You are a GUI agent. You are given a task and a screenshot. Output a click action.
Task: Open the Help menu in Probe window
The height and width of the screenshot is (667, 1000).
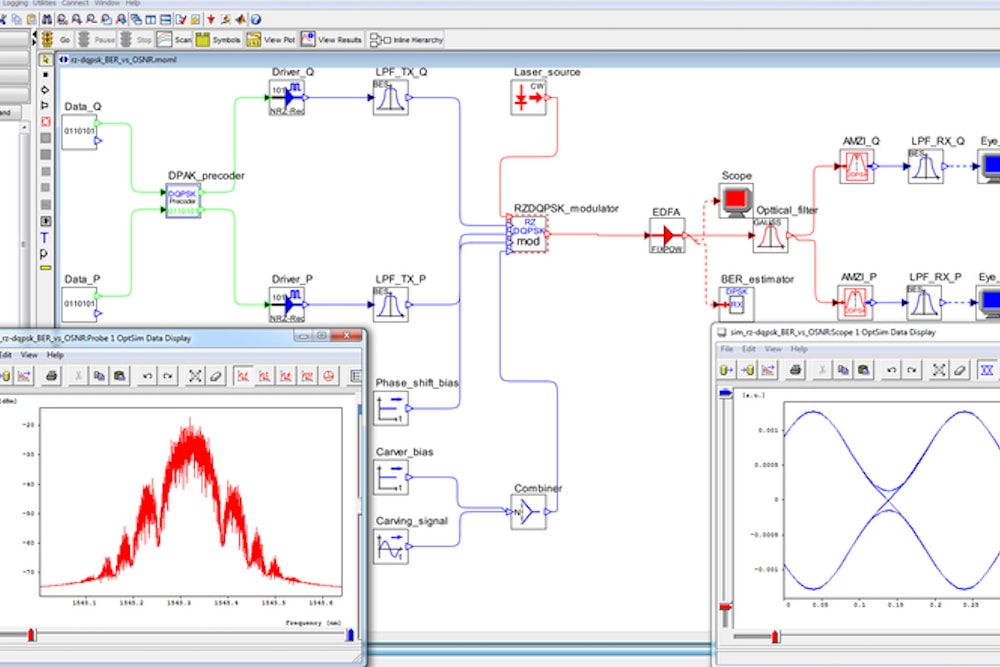pos(55,355)
